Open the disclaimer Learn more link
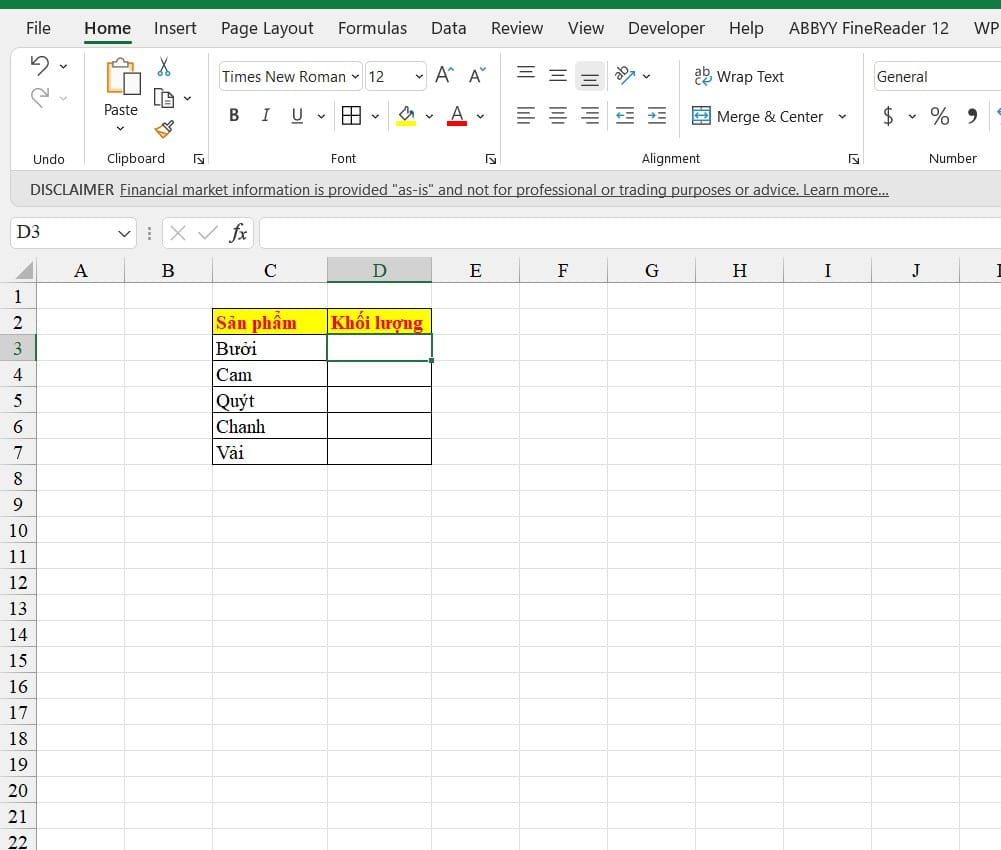Viewport: 1001px width, 850px height. pos(845,190)
